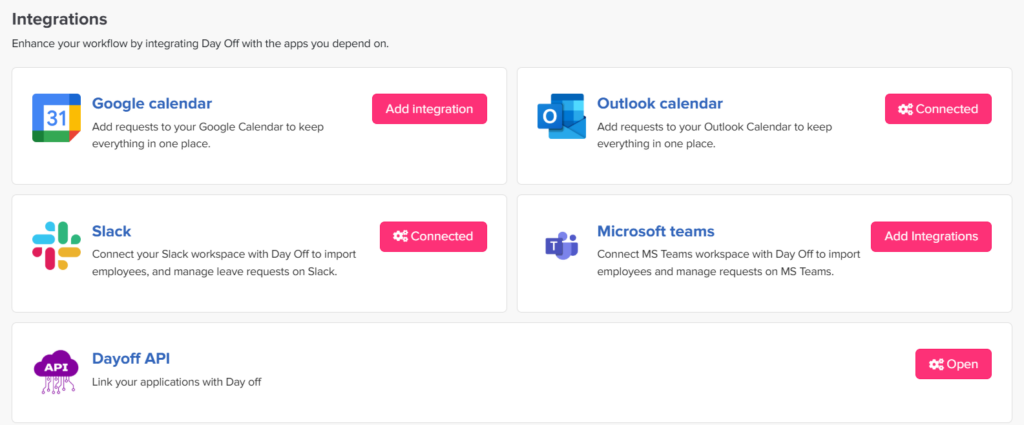
Task: Click the 'Enhance your workflow' subtitle text
Action: click(x=199, y=43)
